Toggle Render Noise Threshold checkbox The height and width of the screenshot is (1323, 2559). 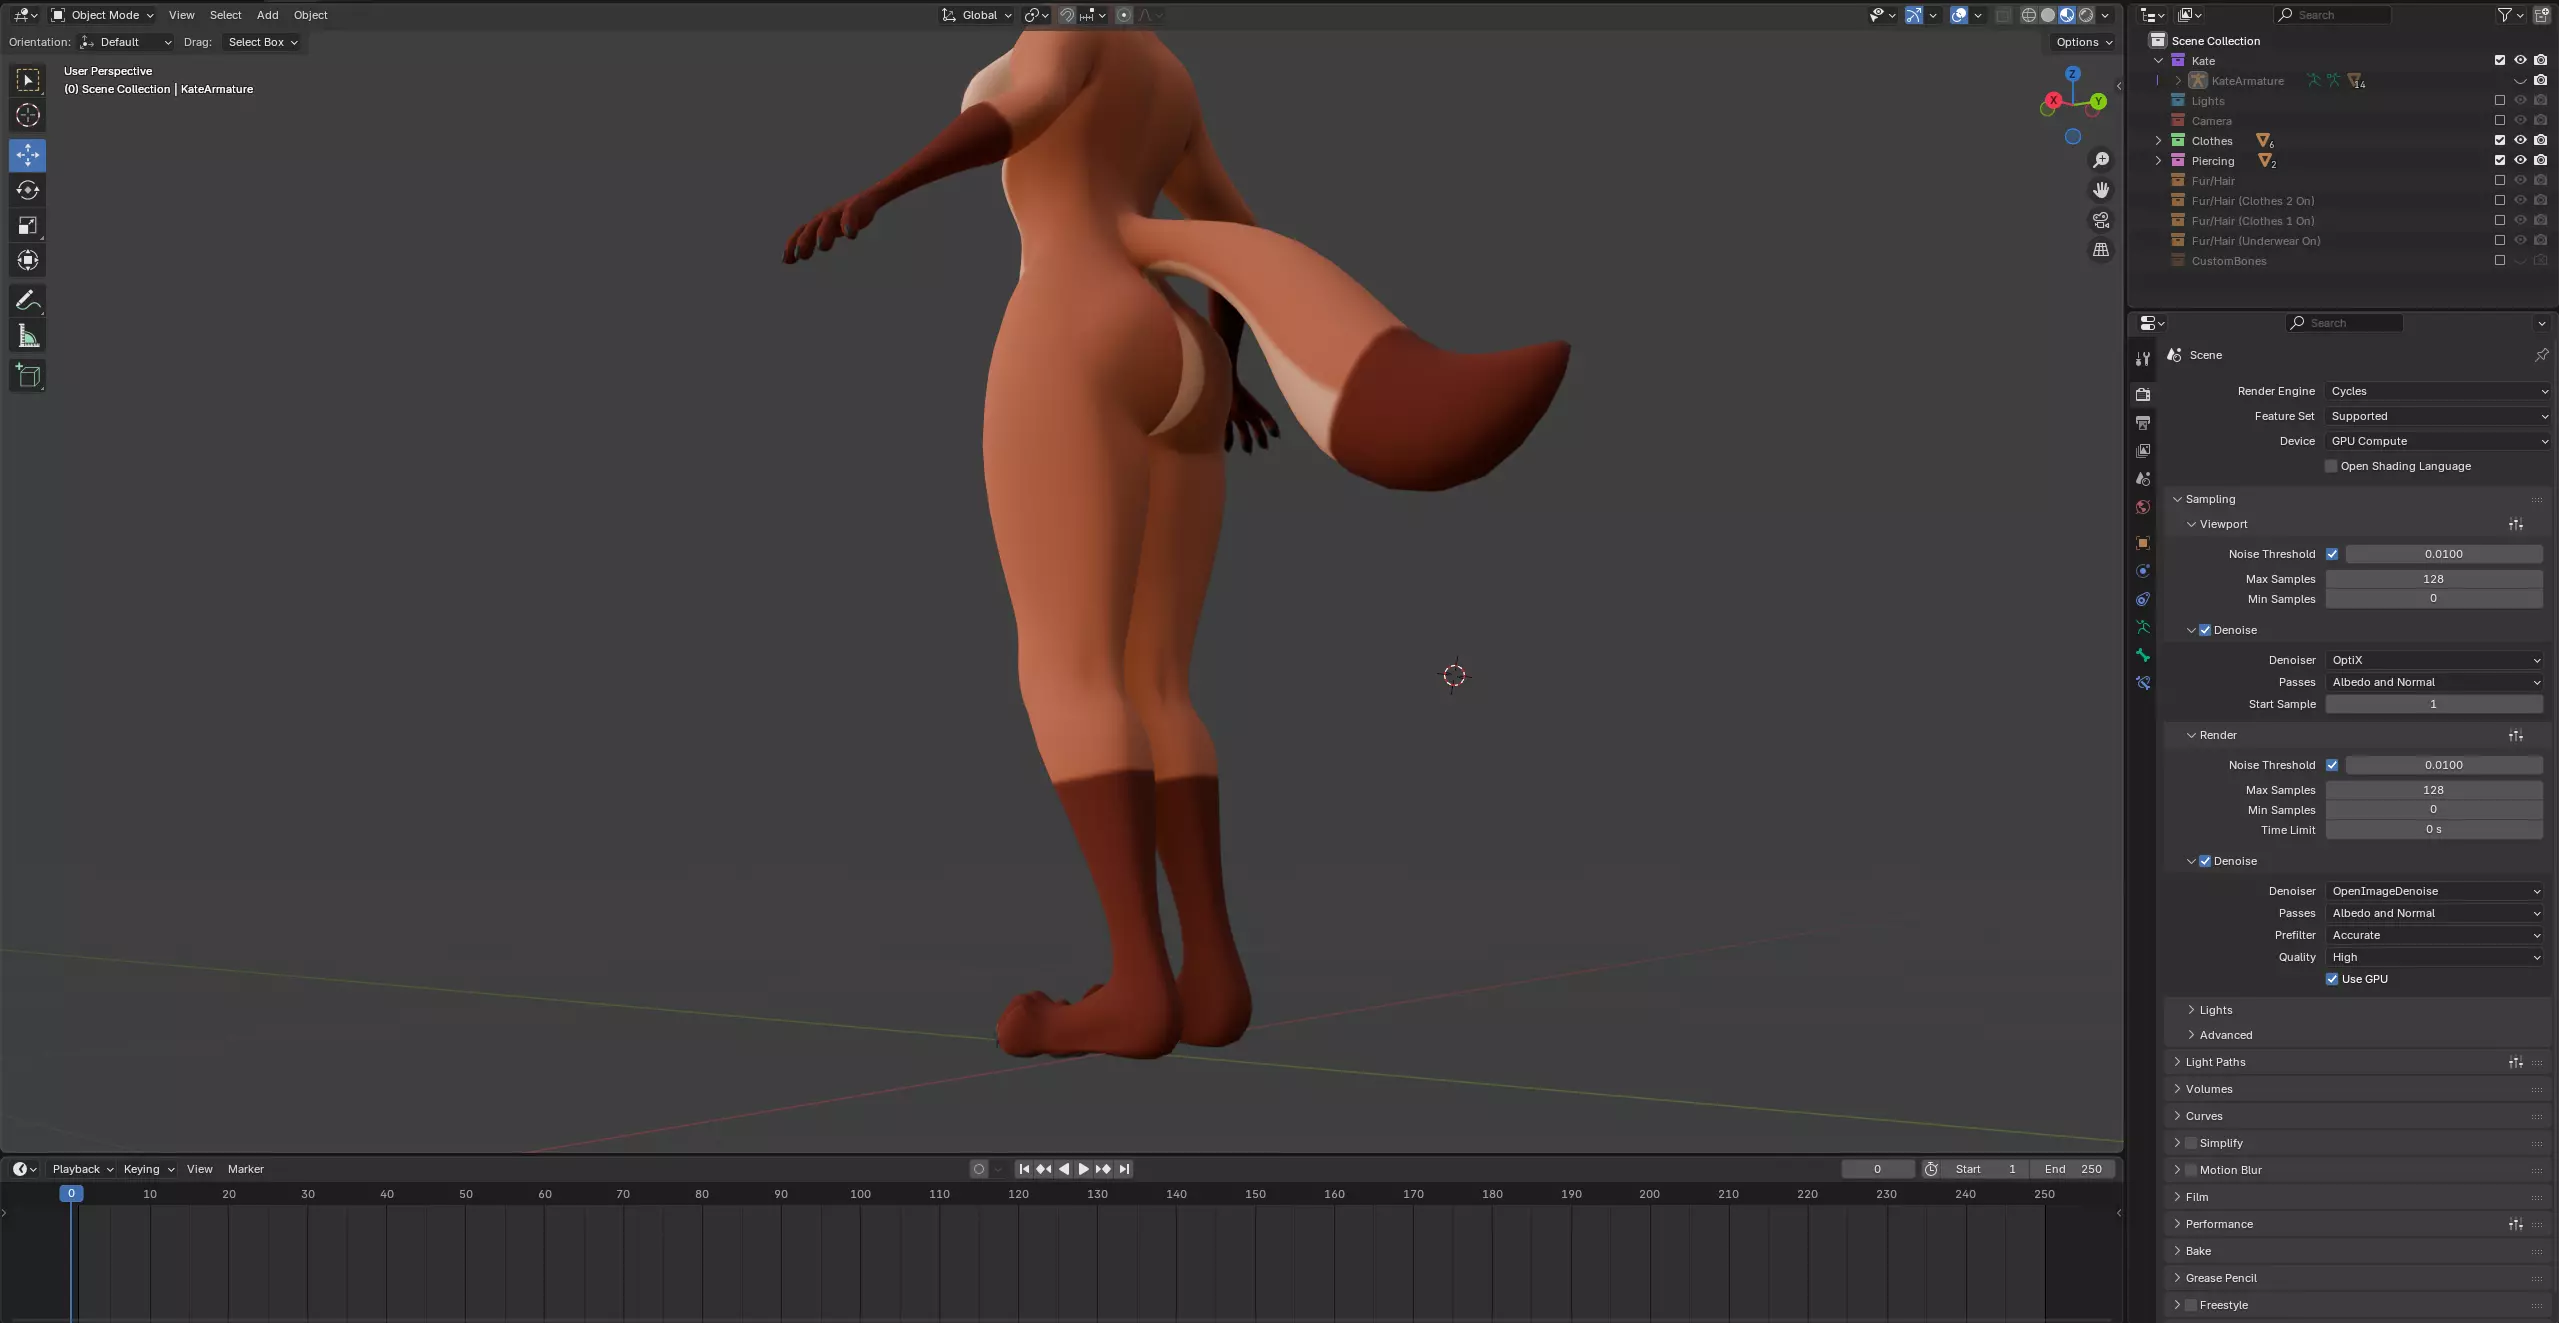click(2332, 765)
